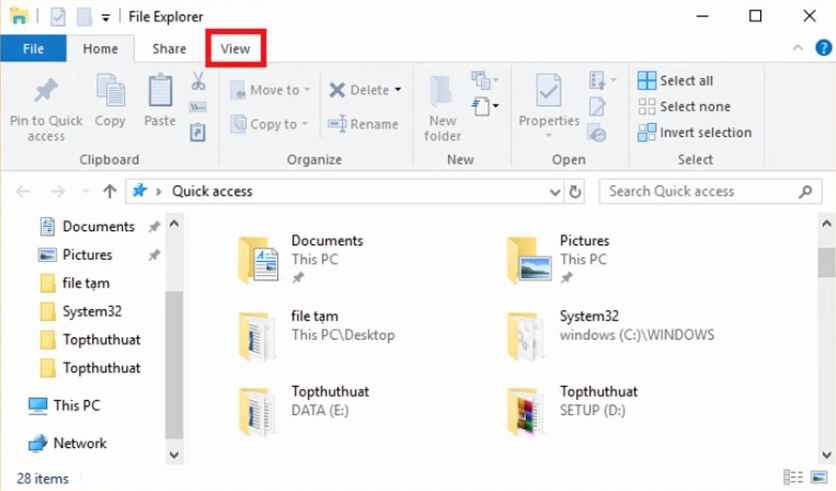836x491 pixels.
Task: Open the File menu tab
Action: pos(33,49)
